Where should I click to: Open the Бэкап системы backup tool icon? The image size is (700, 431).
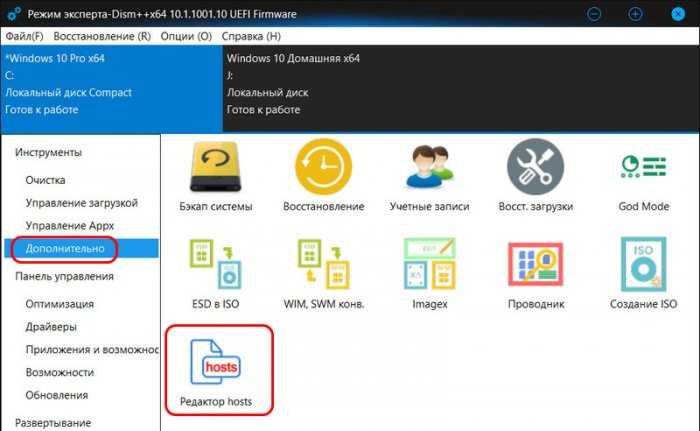[216, 167]
